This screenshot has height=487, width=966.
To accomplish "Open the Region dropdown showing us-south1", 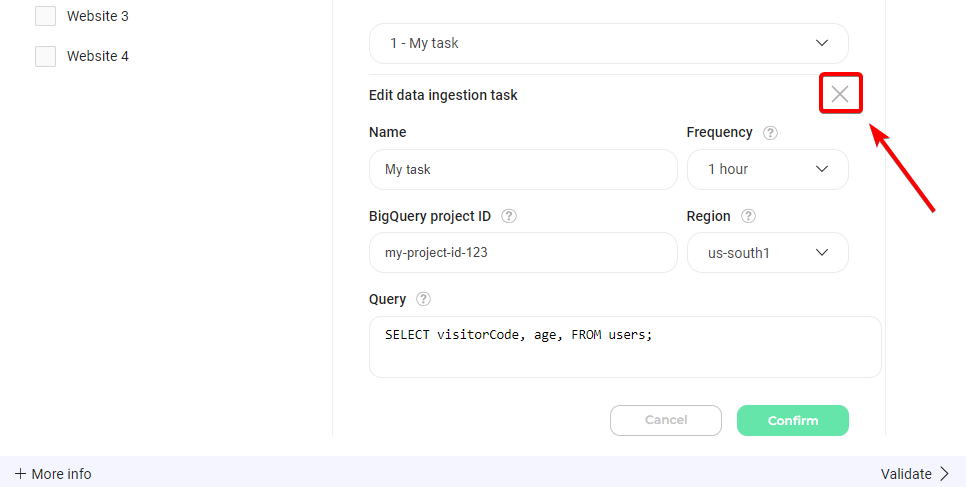I will pos(767,253).
